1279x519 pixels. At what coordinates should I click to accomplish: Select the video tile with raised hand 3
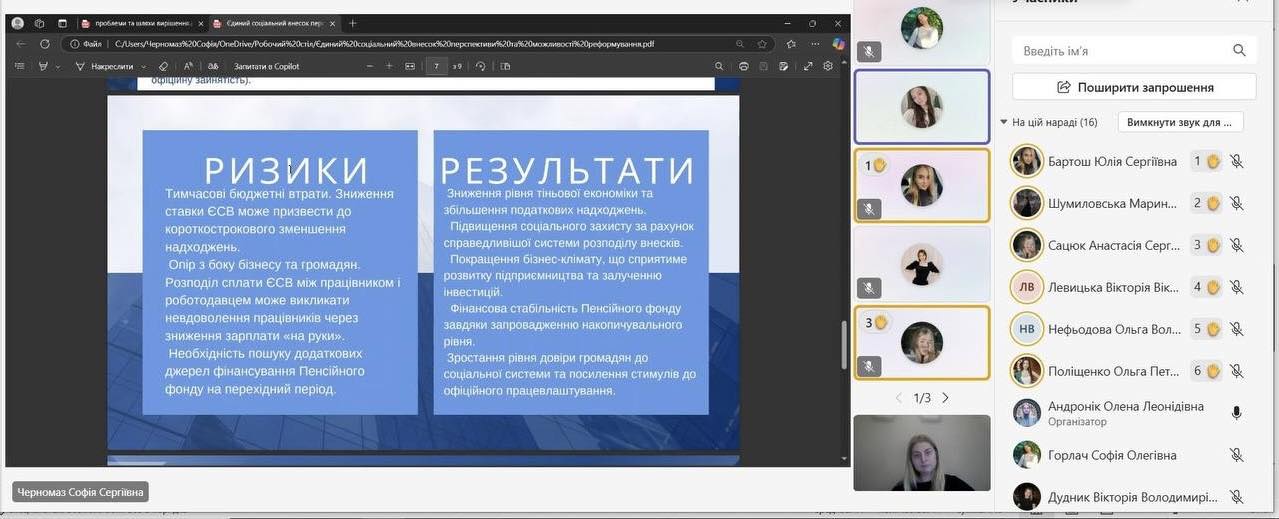922,343
